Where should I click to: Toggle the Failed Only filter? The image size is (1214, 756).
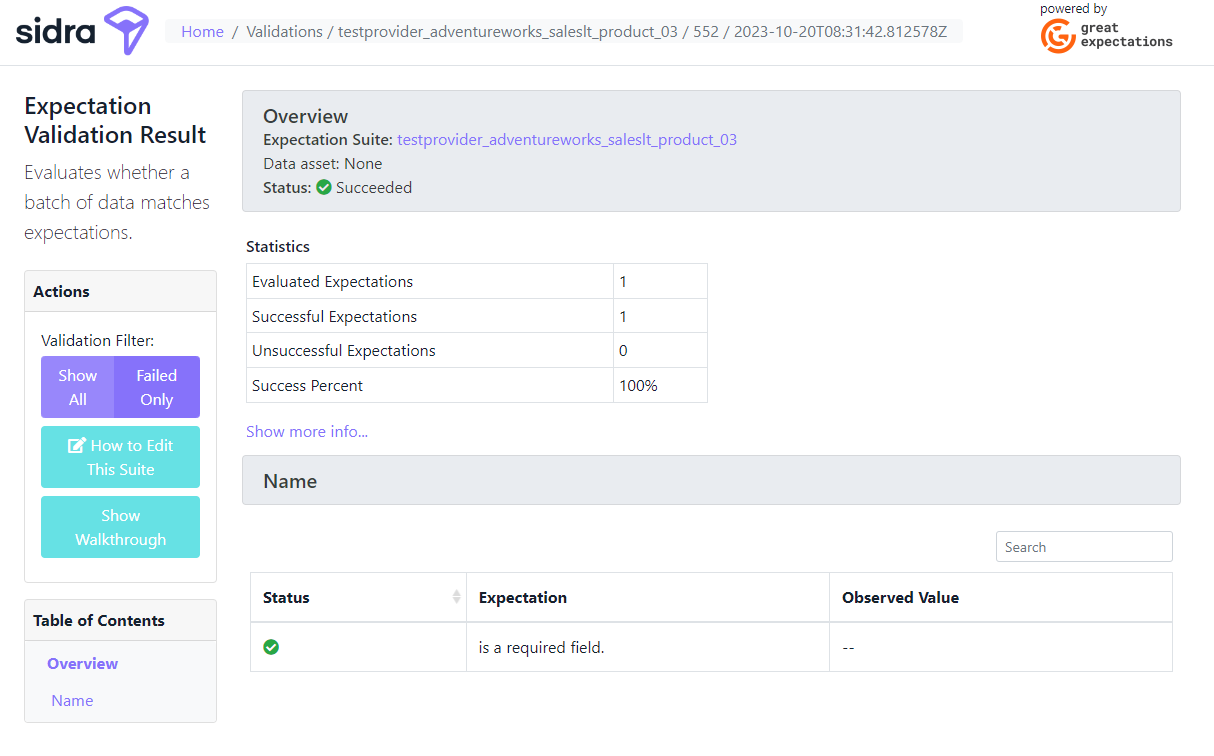coord(156,387)
